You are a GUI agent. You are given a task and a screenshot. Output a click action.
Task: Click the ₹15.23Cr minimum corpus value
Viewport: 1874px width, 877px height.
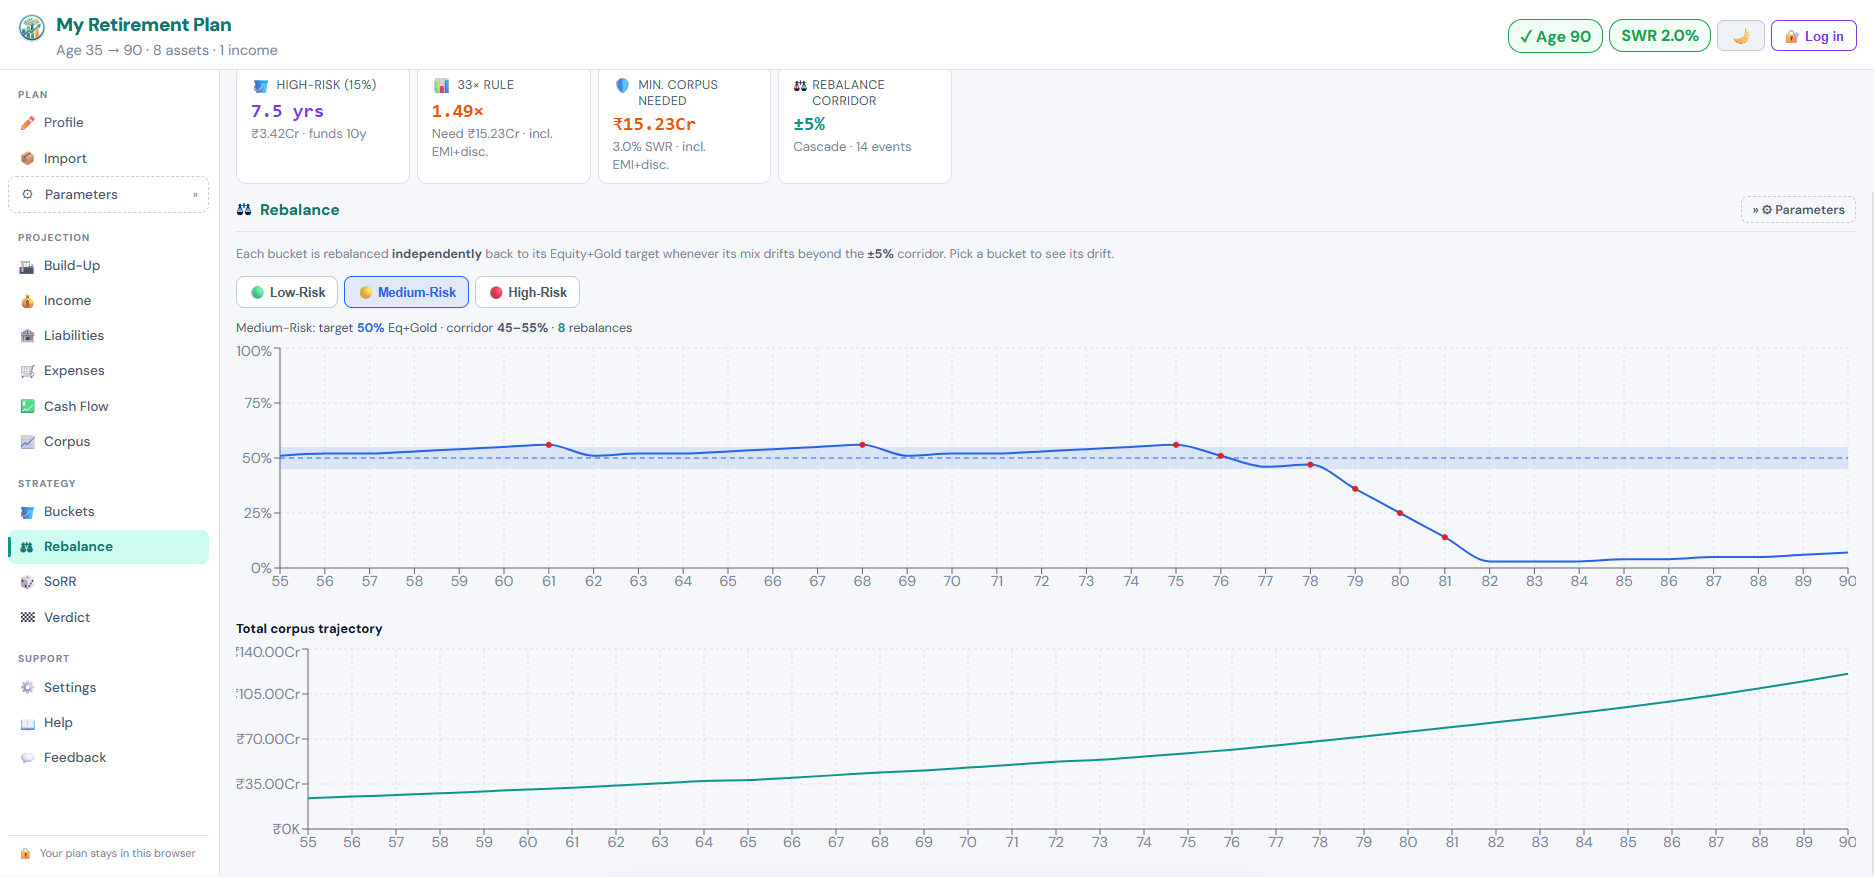click(654, 125)
